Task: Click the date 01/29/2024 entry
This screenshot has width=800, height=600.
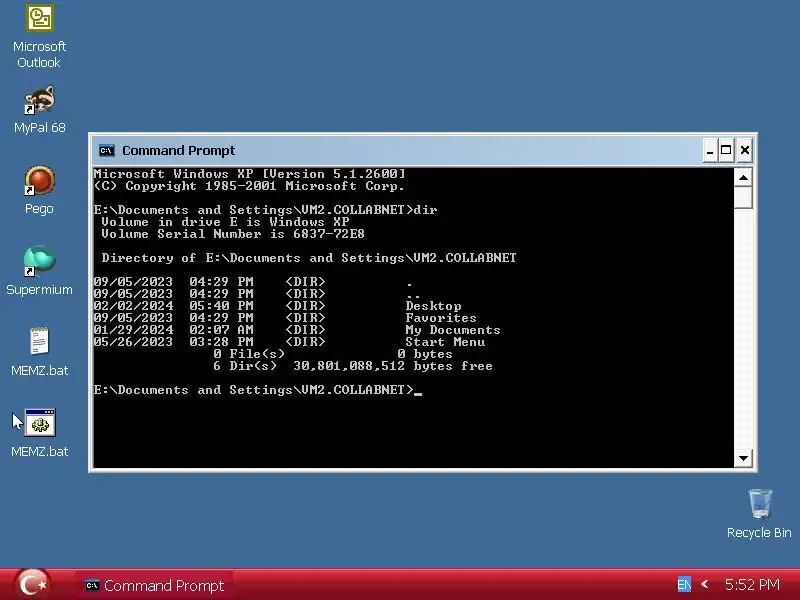Action: 133,330
